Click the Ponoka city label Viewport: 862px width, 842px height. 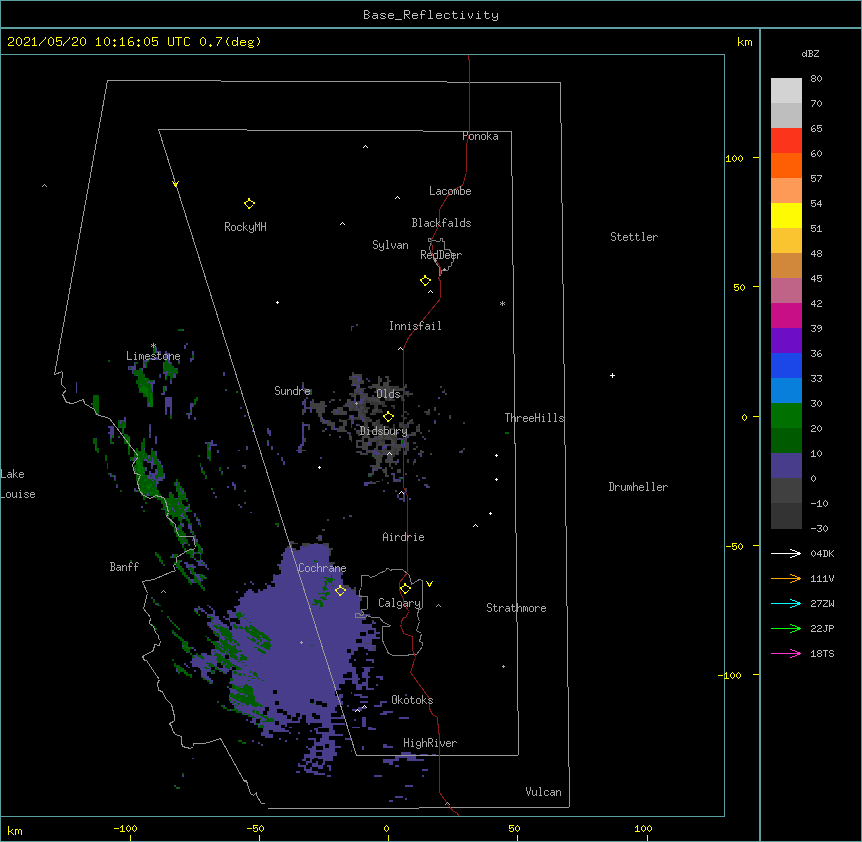(480, 136)
